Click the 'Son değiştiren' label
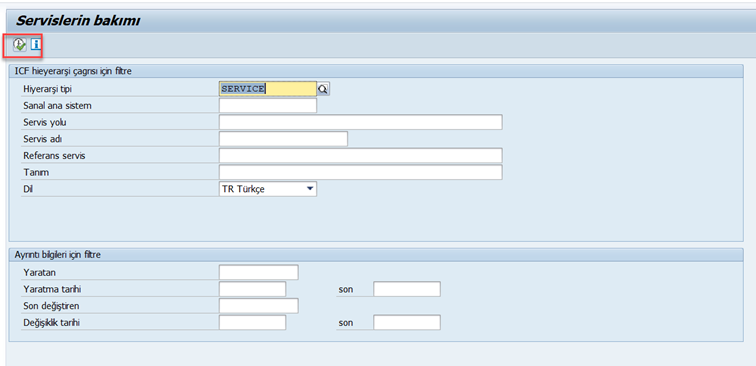Screen dimensions: 756x366 [x=51, y=306]
